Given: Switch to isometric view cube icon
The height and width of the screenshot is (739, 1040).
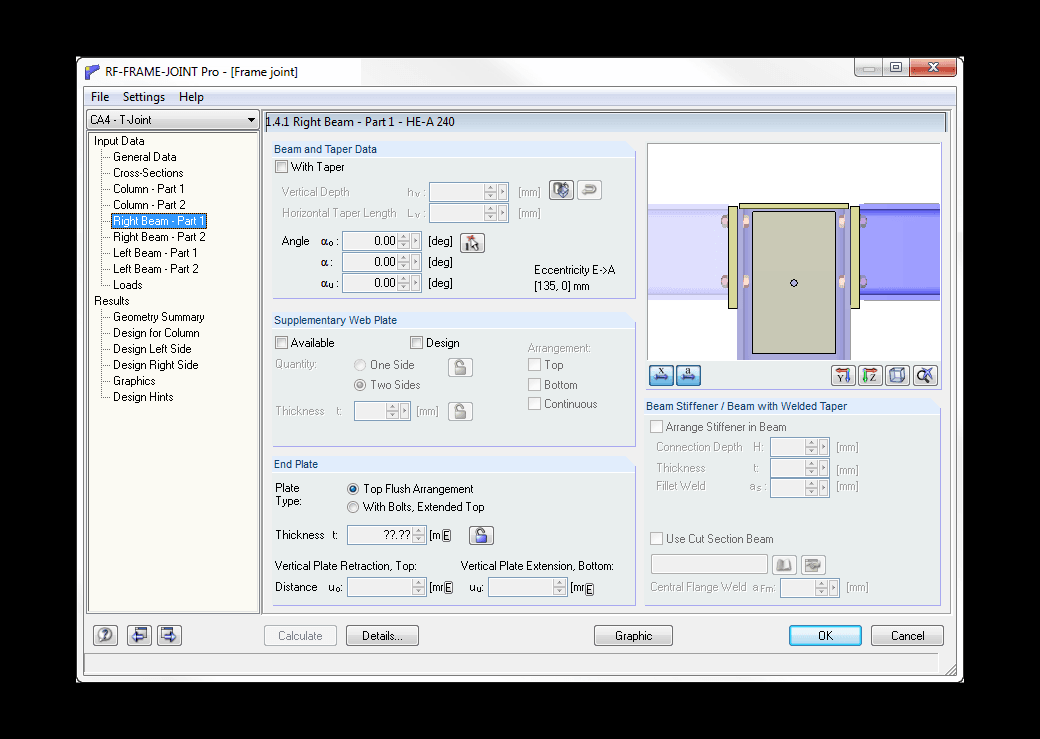Looking at the screenshot, I should coord(897,375).
